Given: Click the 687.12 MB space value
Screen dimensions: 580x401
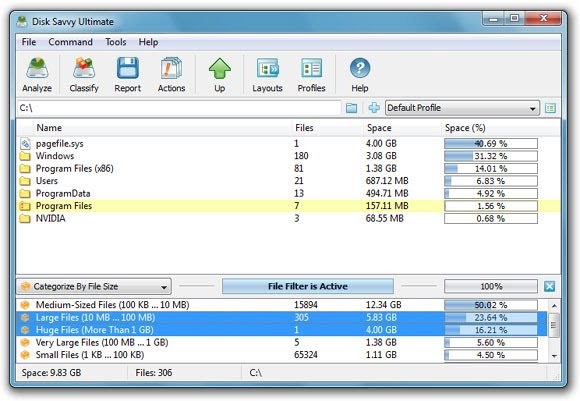Looking at the screenshot, I should tap(387, 181).
